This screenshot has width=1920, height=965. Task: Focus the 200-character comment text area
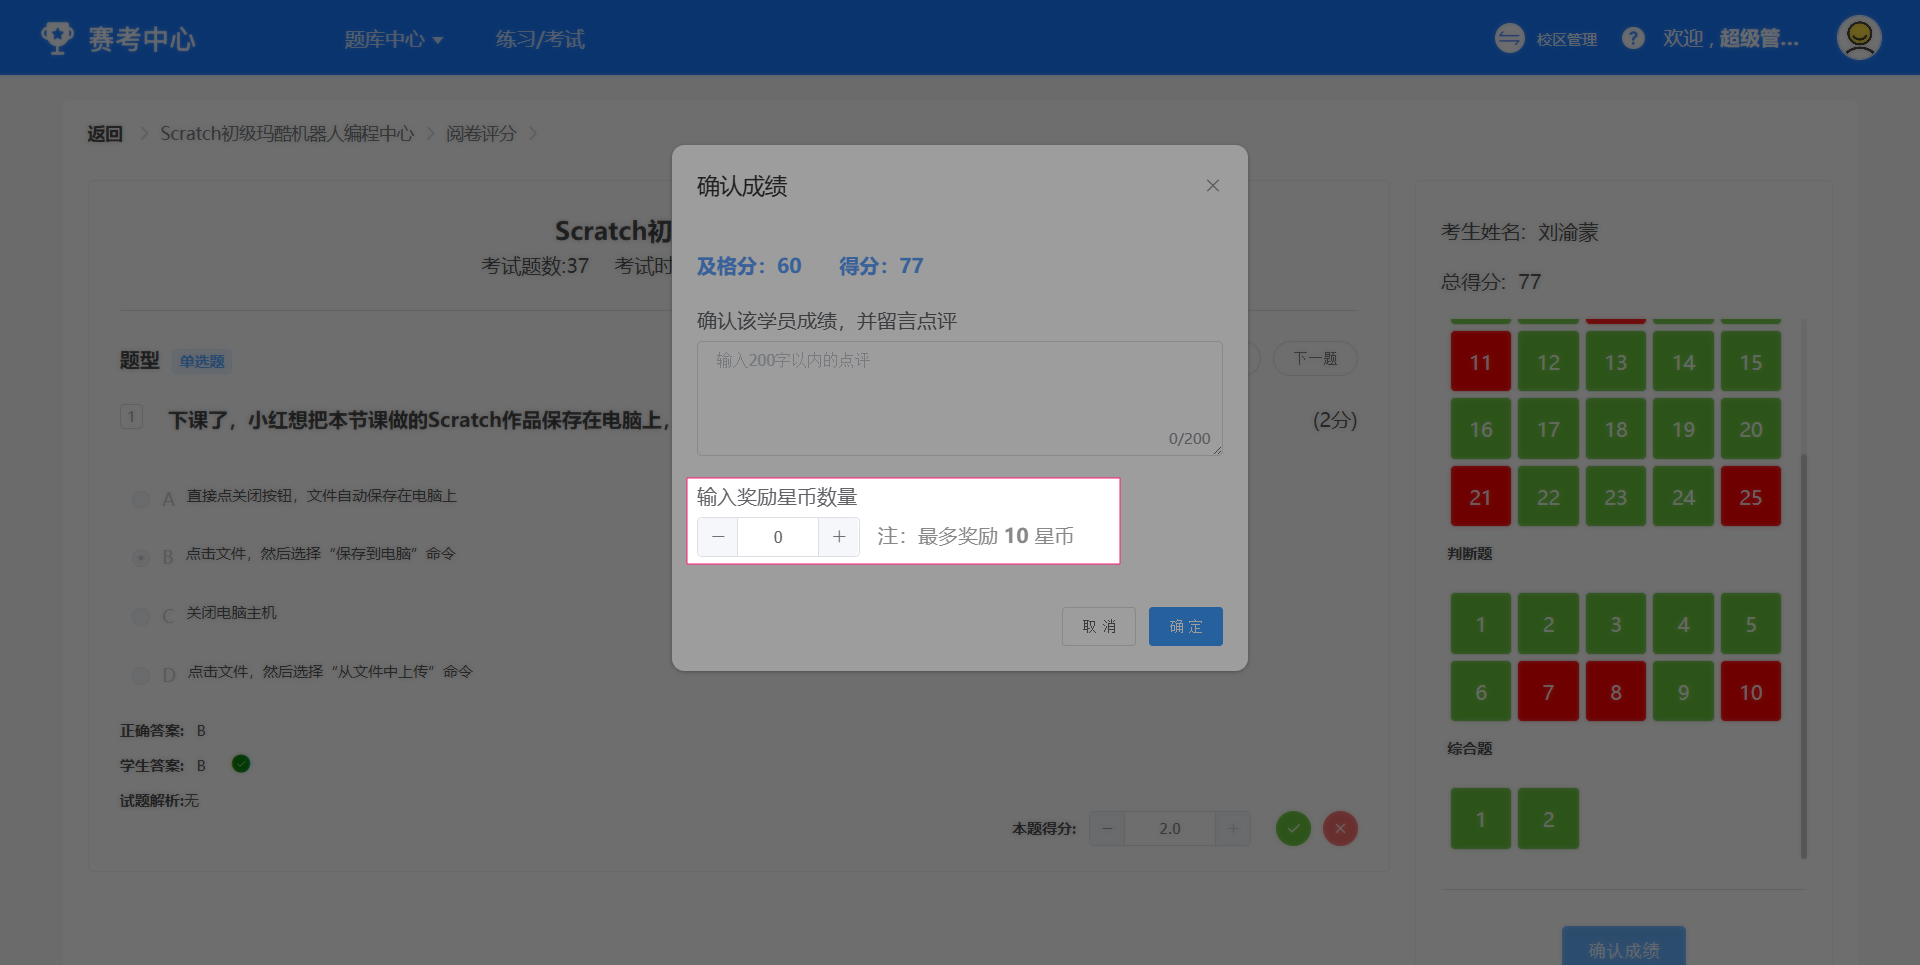[960, 398]
